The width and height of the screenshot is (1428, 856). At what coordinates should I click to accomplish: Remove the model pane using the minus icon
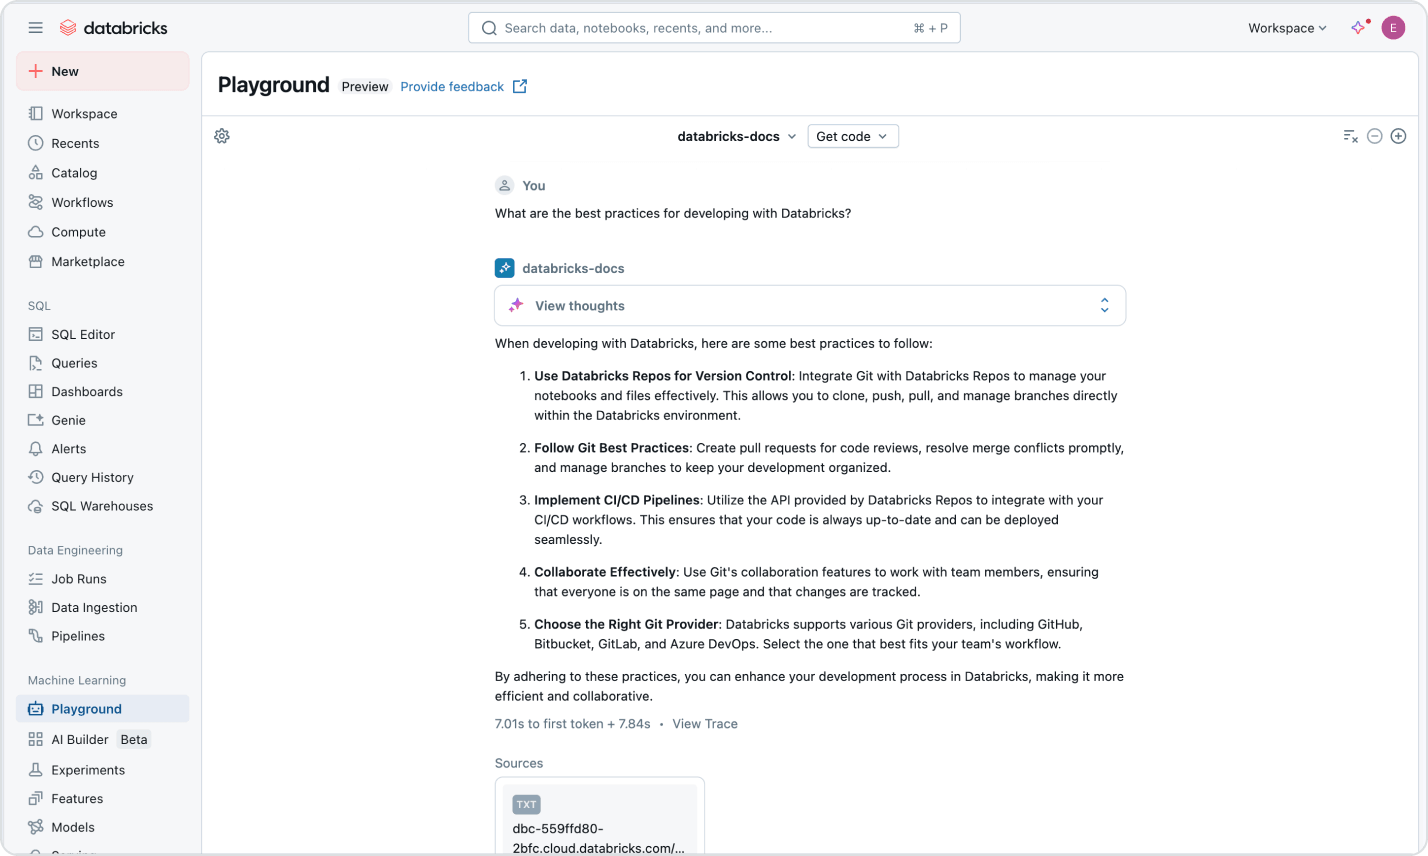pyautogui.click(x=1374, y=136)
